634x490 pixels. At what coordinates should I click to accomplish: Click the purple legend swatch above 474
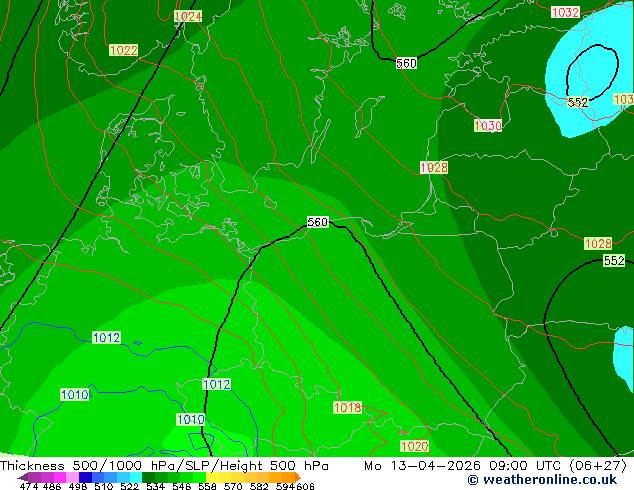click(34, 477)
